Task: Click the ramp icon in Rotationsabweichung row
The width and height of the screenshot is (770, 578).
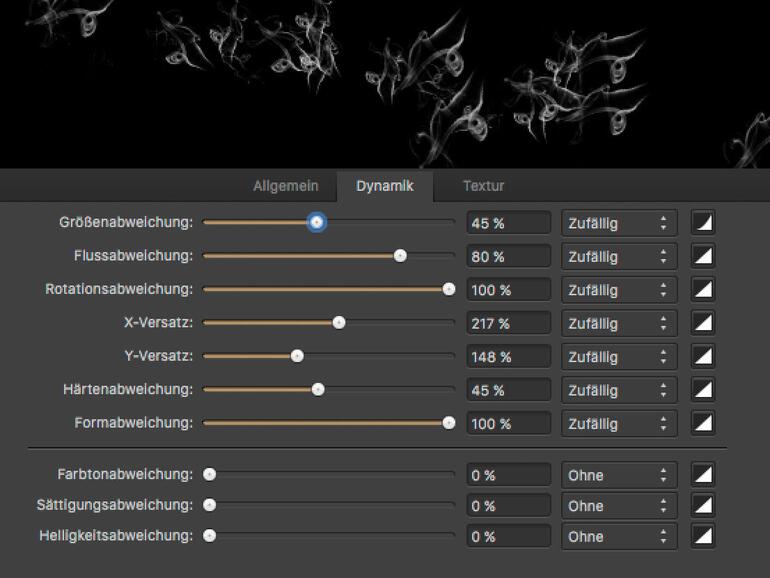Action: [703, 290]
